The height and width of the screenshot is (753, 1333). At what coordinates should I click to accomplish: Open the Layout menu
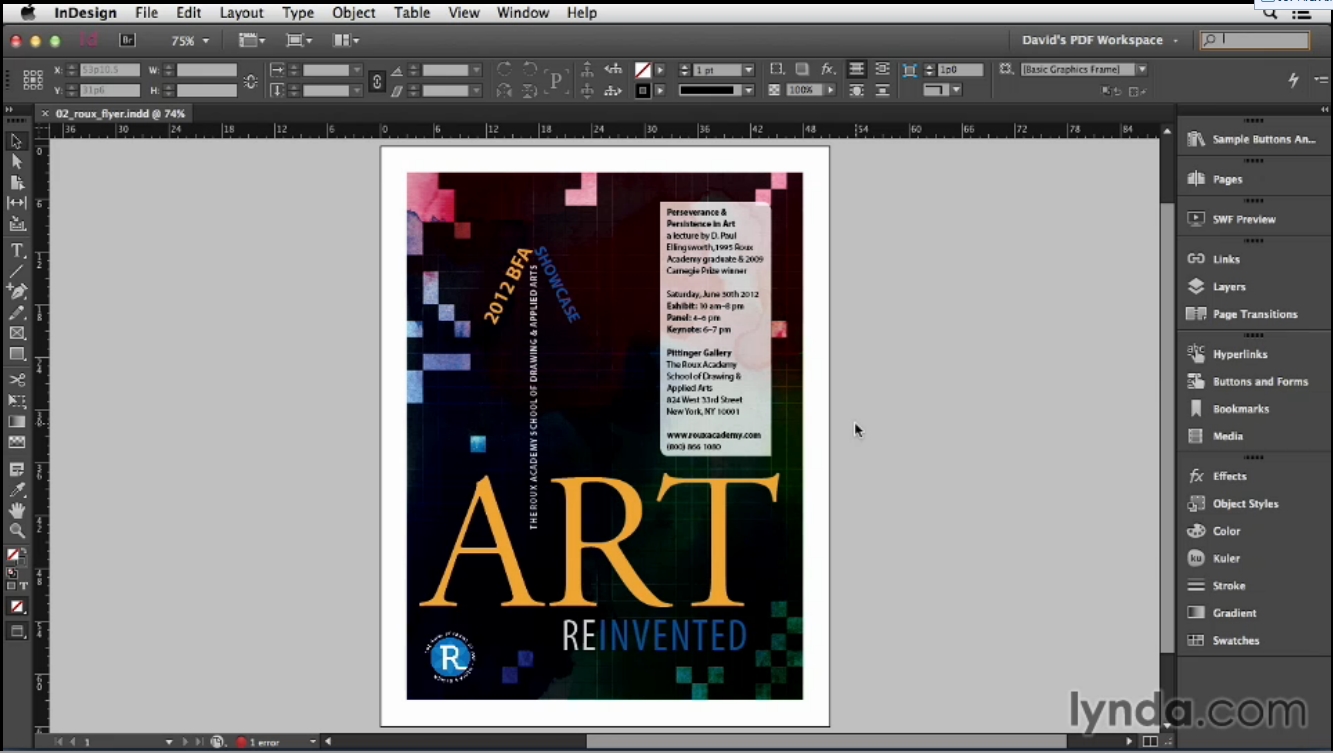(241, 13)
